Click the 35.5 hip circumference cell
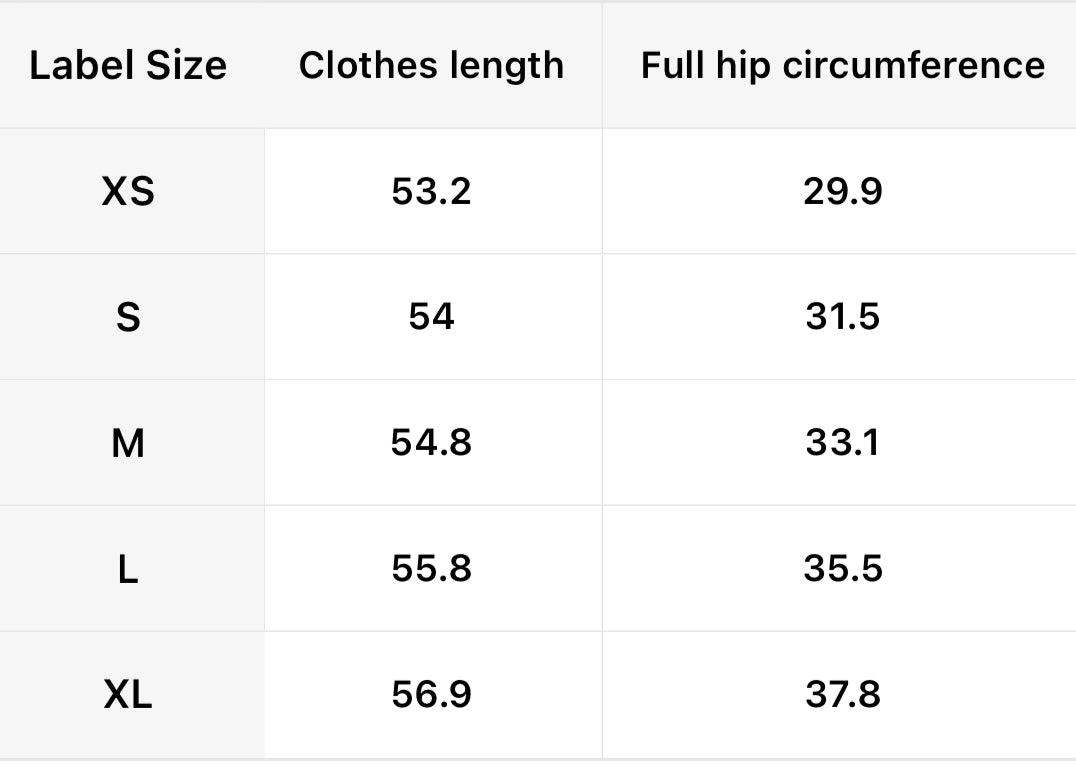 (x=842, y=569)
